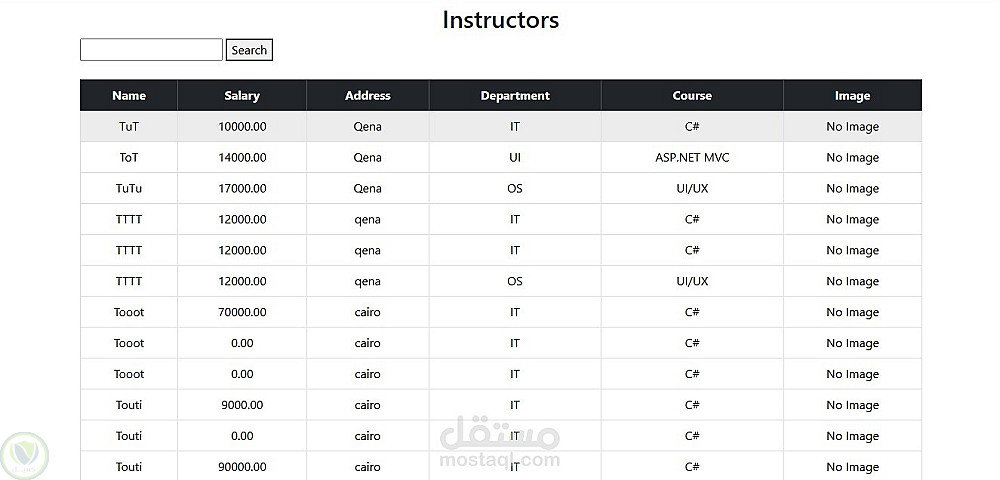Click the 14000.00 salary cell
The width and height of the screenshot is (1000, 480).
coord(242,158)
